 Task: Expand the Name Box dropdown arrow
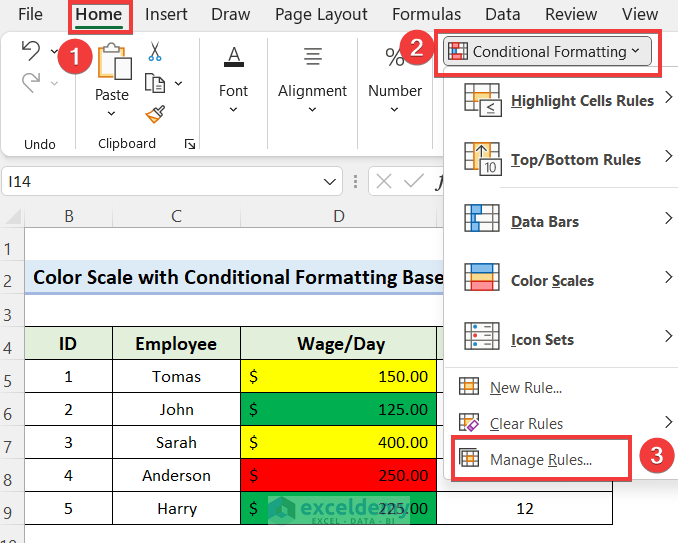(329, 182)
